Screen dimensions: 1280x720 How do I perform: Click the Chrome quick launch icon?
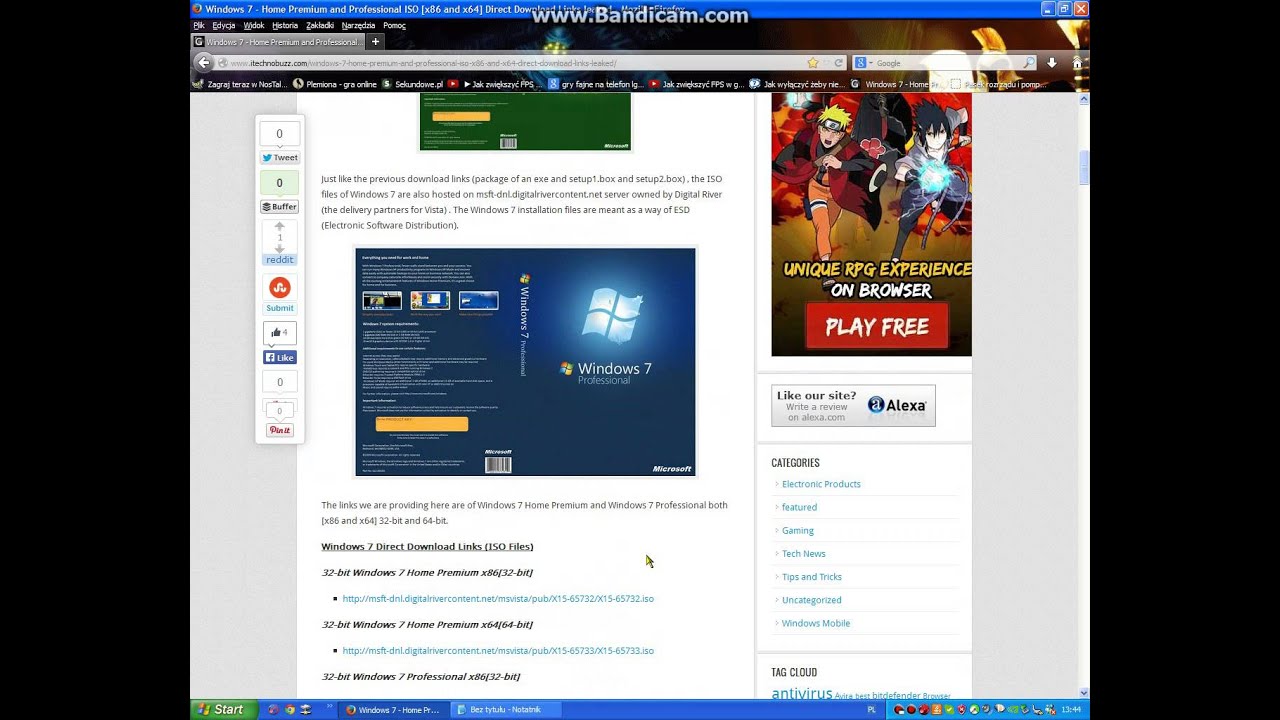(290, 710)
